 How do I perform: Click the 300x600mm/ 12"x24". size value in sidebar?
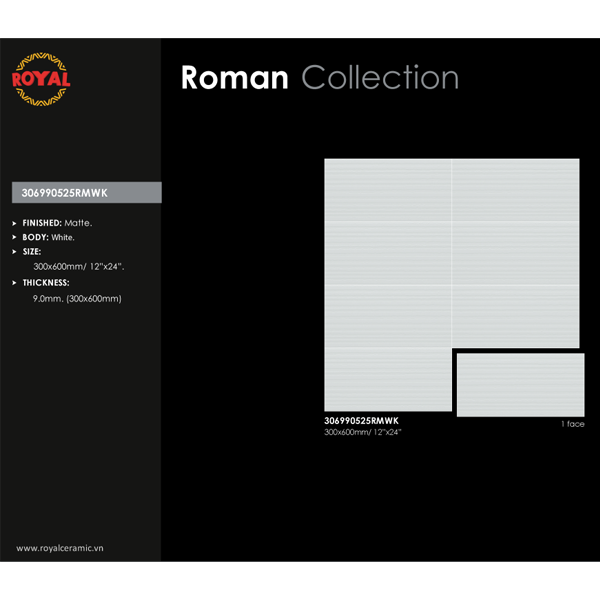coord(78,266)
